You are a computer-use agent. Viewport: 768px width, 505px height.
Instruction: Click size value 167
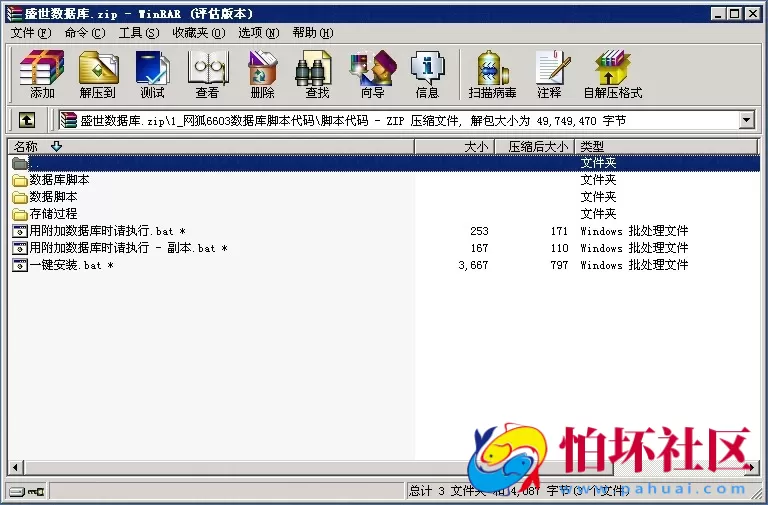tap(479, 248)
